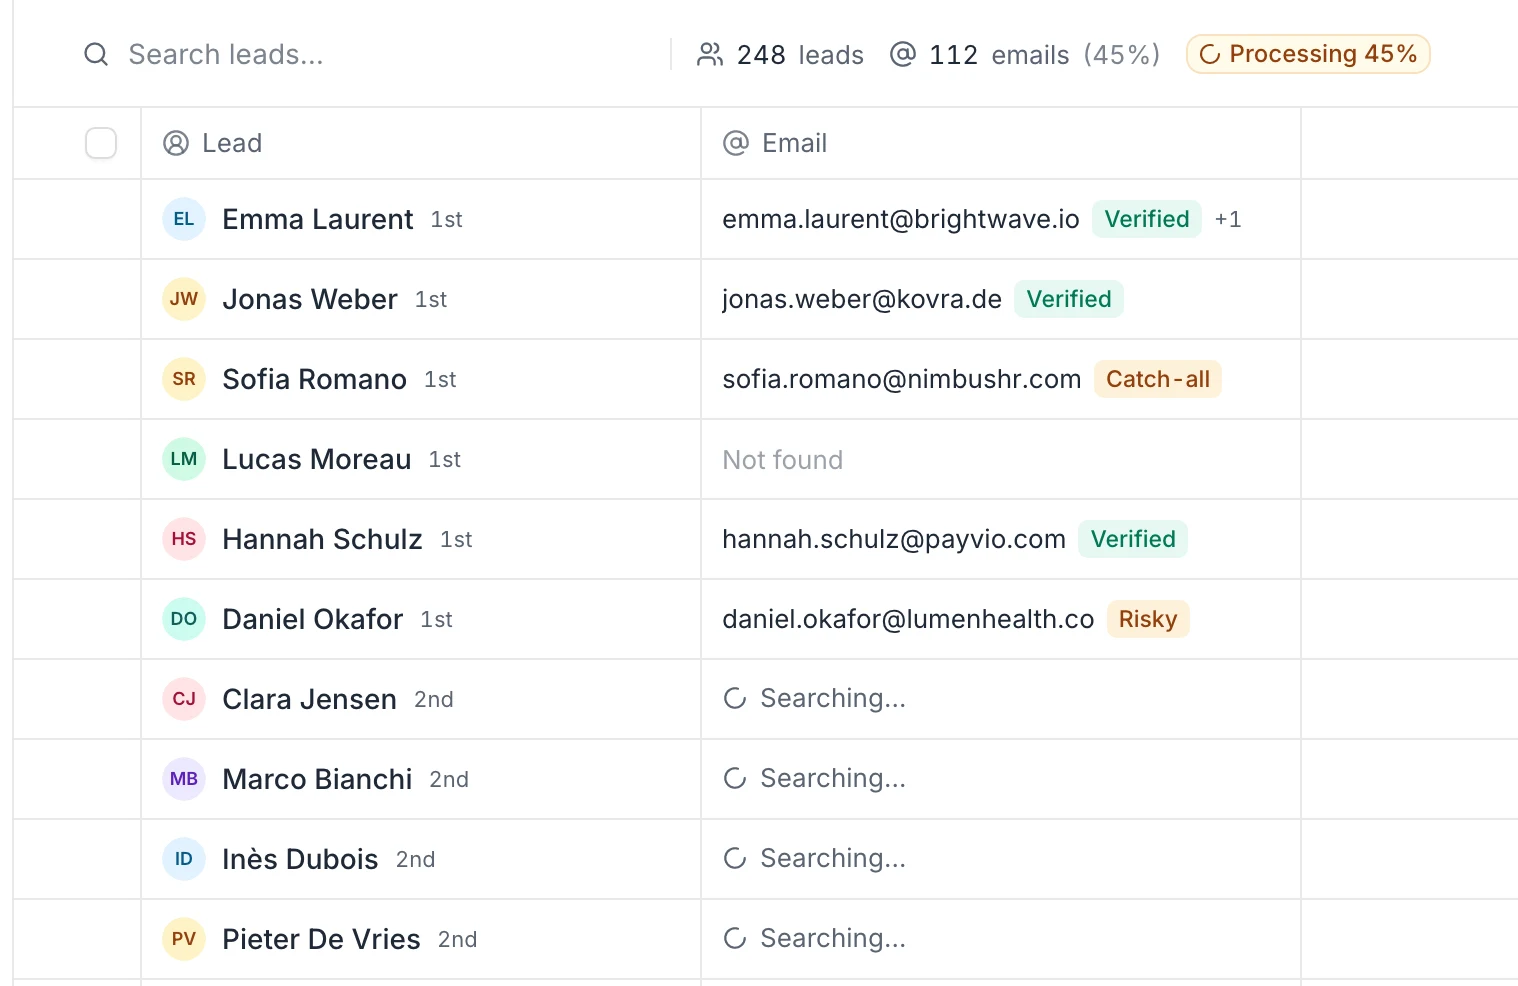1518x986 pixels.
Task: Click the EL avatar for Emma Laurent
Action: point(184,219)
